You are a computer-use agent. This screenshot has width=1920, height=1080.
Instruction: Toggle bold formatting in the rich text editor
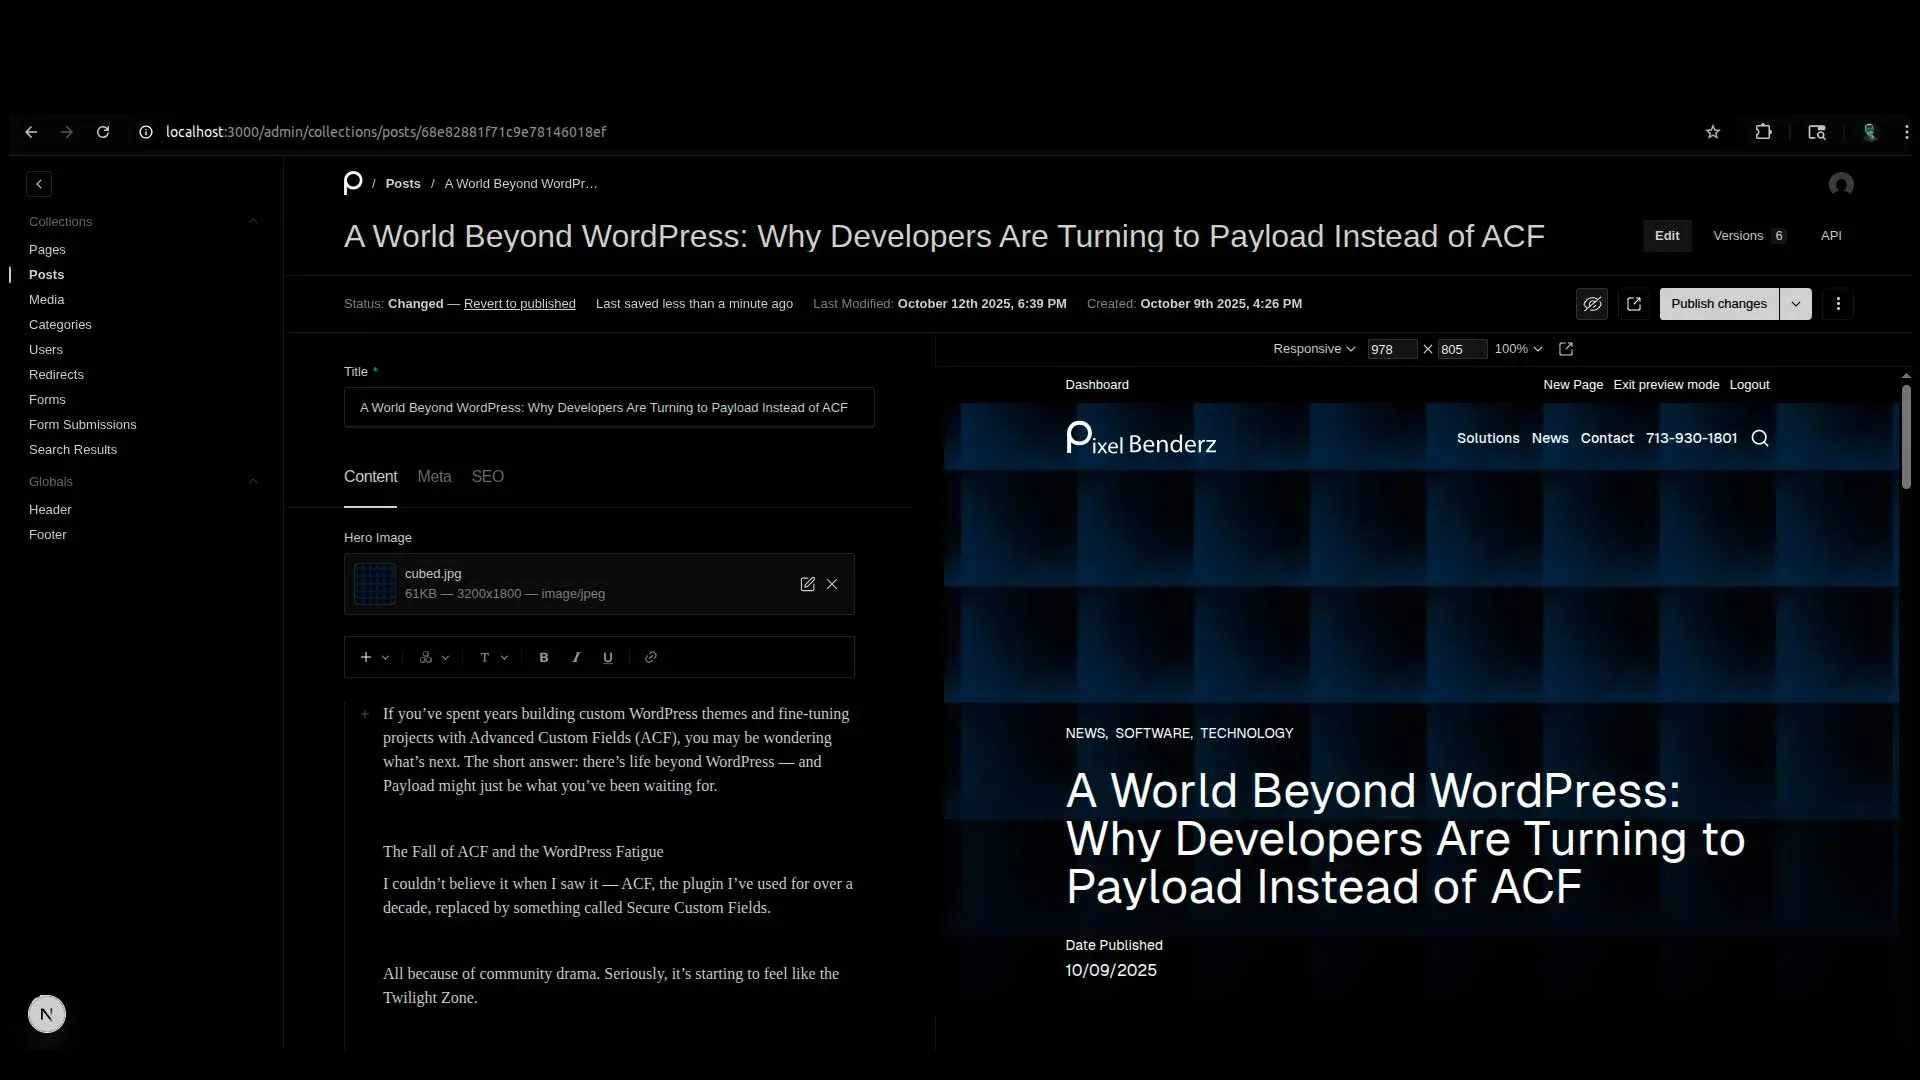point(543,657)
